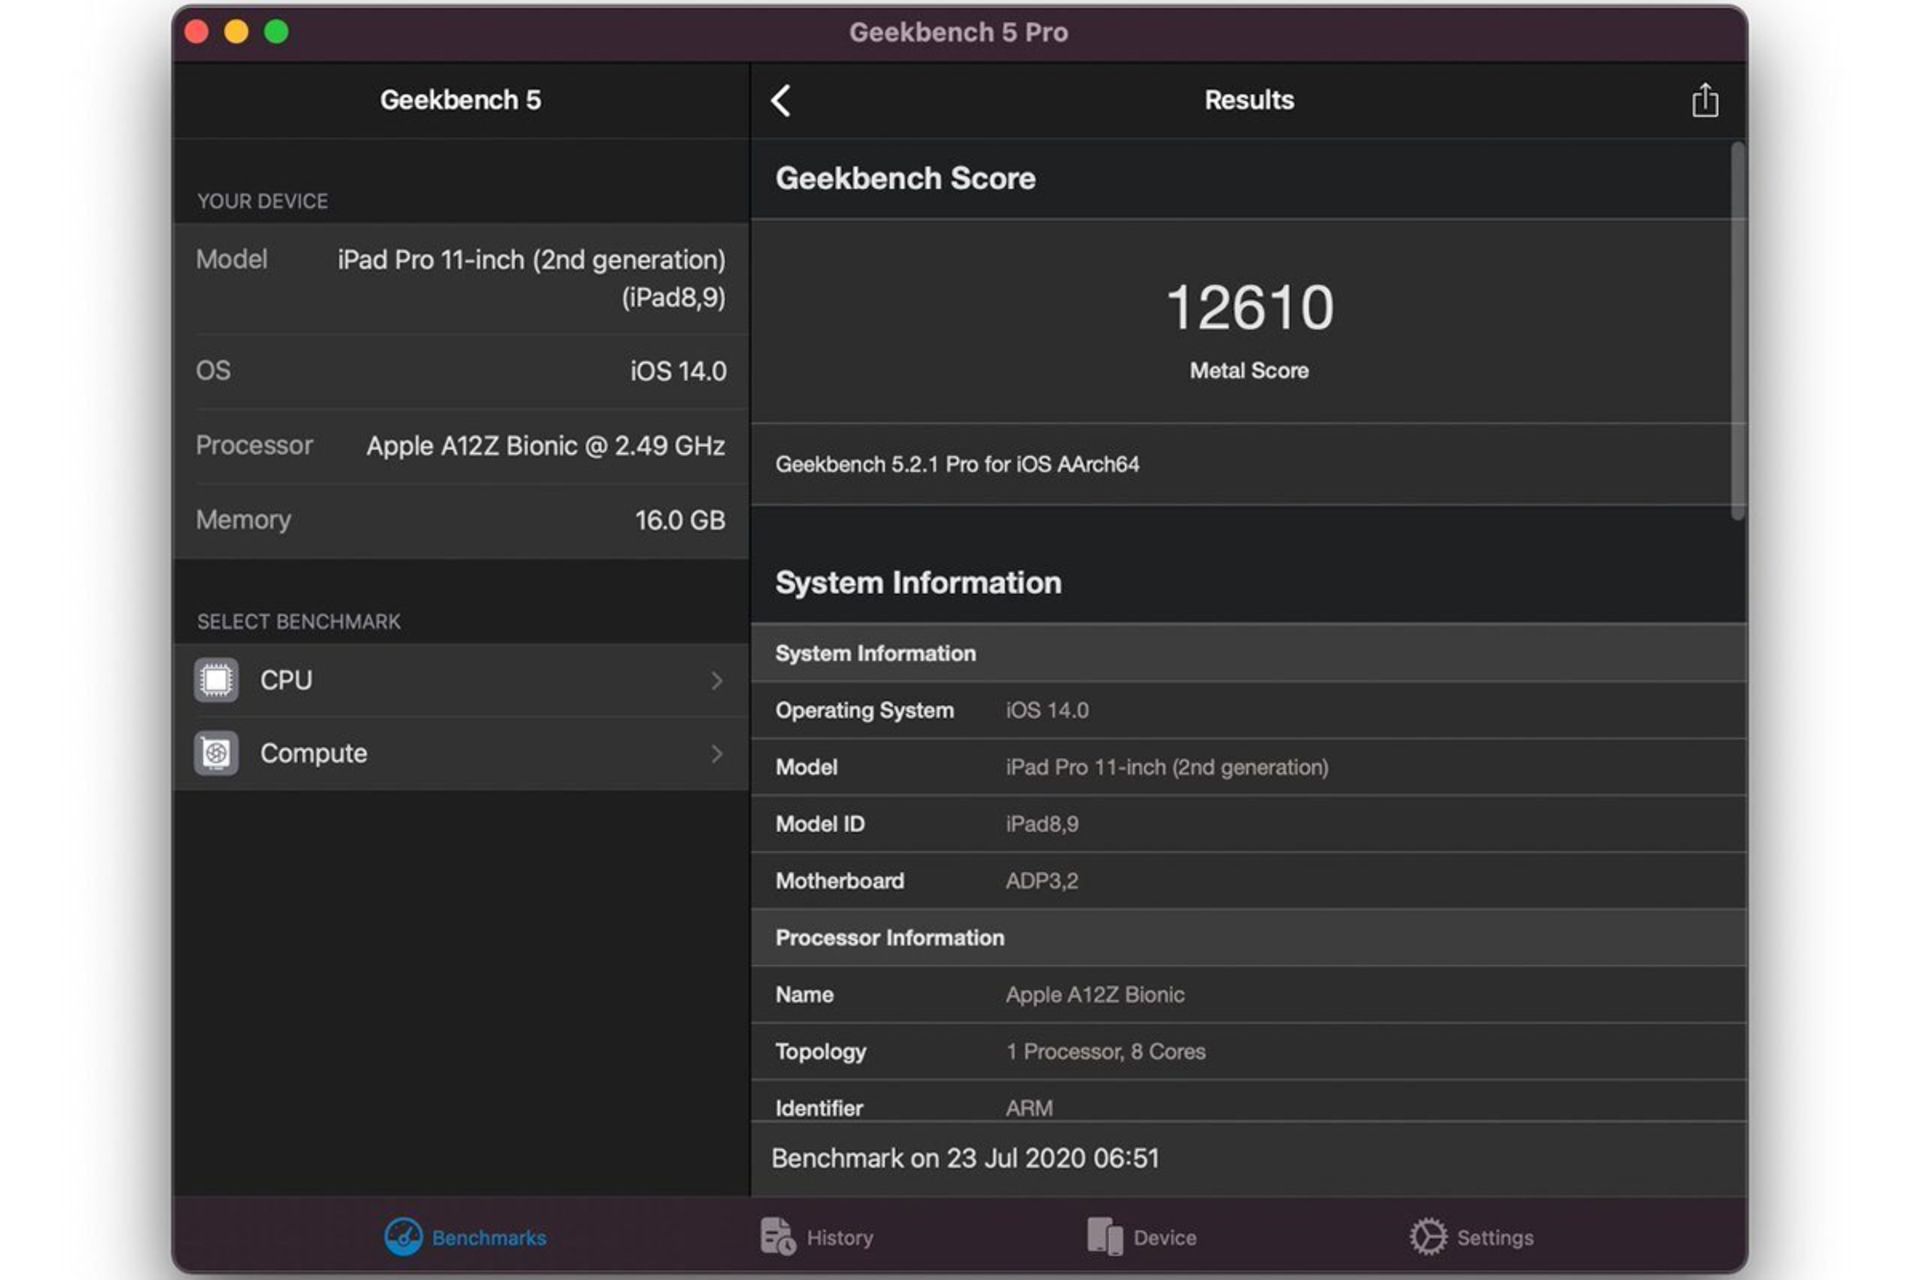
Task: Click the Device icon in bottom bar
Action: tap(1104, 1237)
